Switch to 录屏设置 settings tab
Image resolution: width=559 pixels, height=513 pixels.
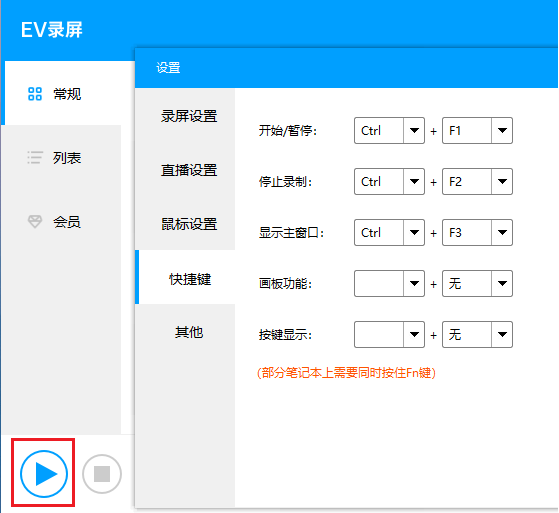pos(185,116)
